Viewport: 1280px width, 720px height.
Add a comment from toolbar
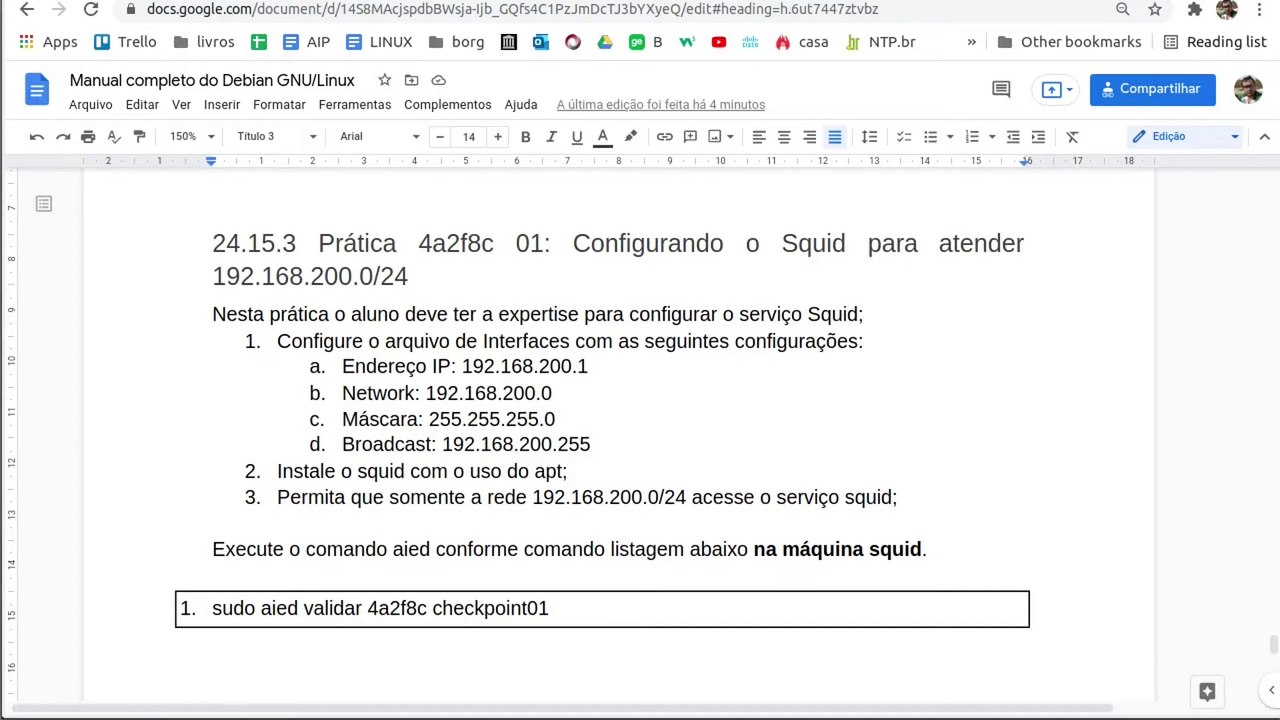[690, 136]
